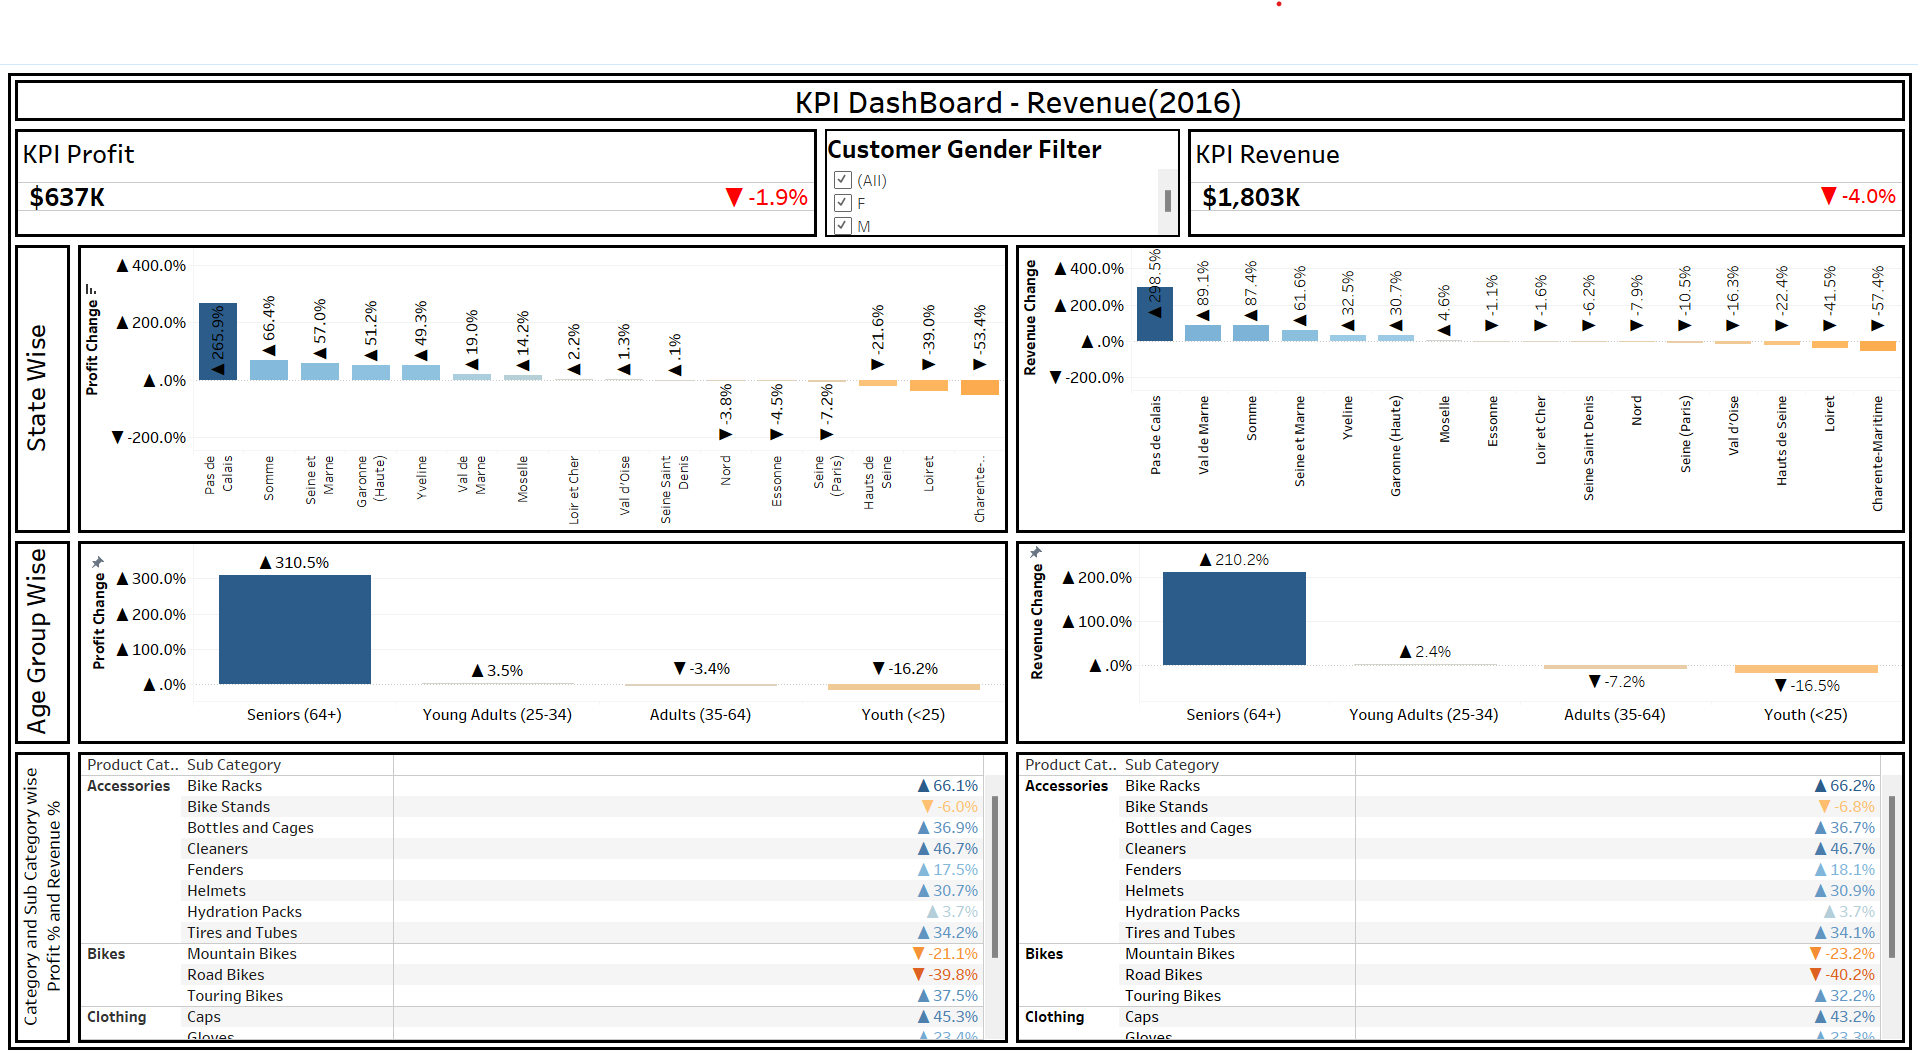The width and height of the screenshot is (1918, 1056).
Task: Select the Youth (<25) -16.2% profit bar
Action: tap(904, 687)
